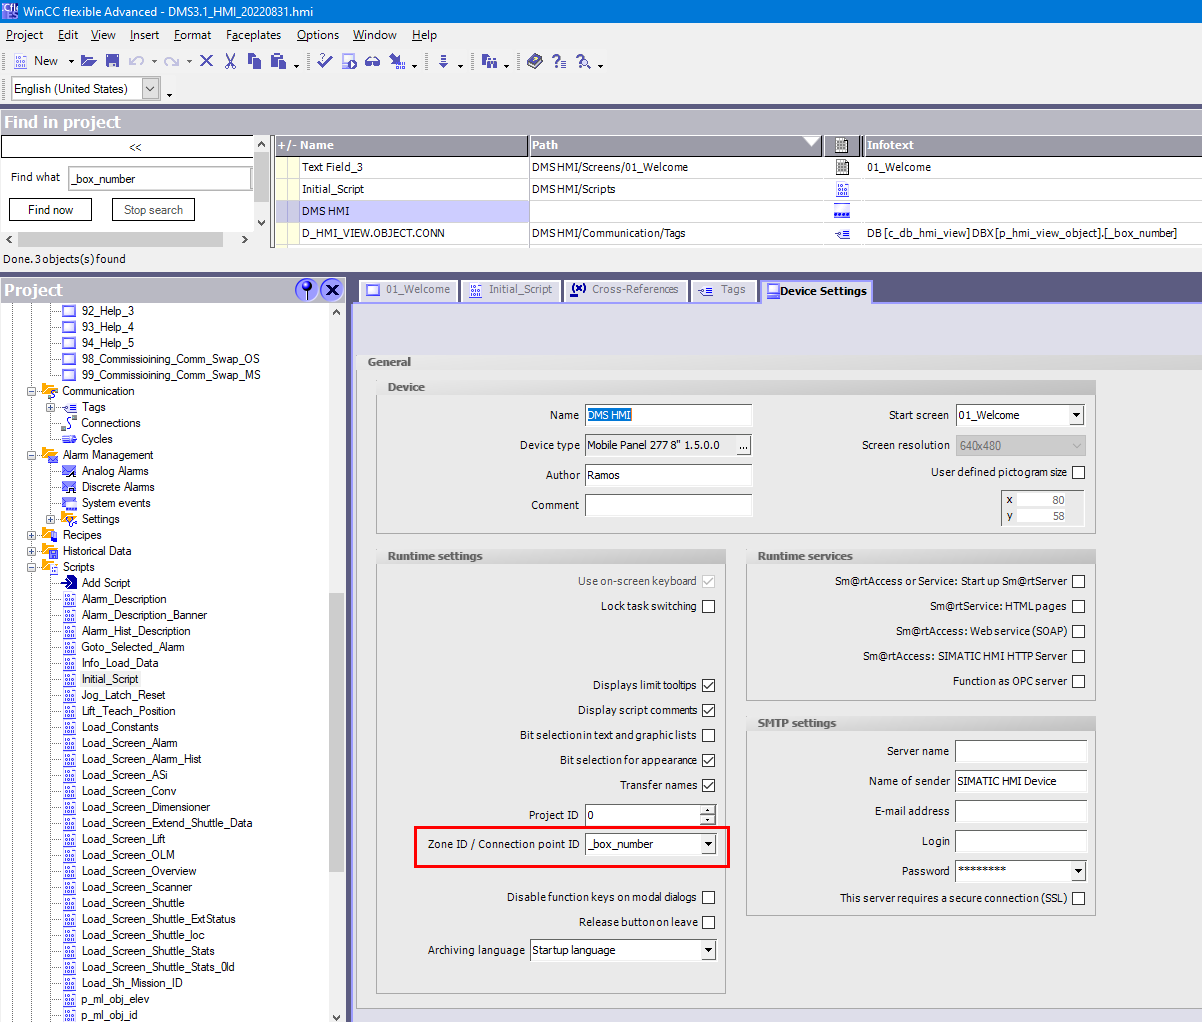Open the Zone ID / Connection point ID dropdown

pos(708,844)
